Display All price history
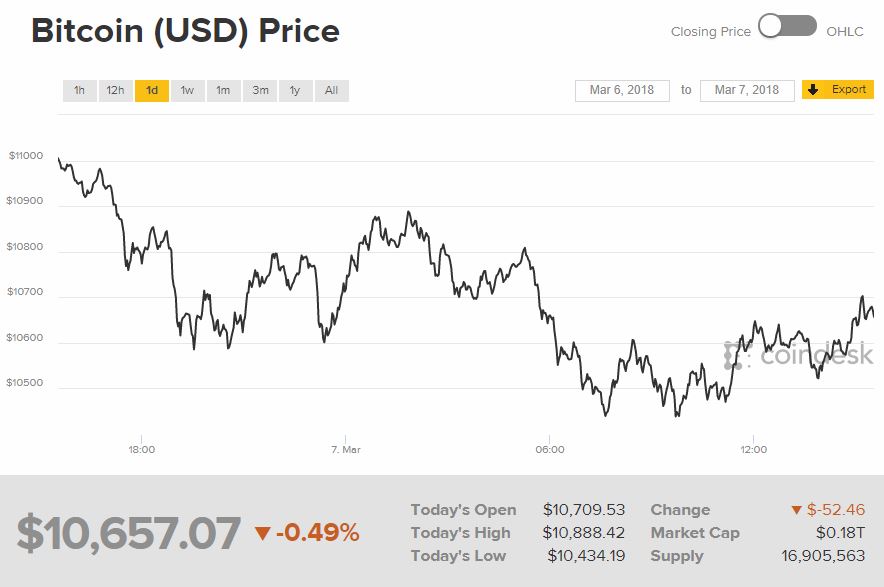 pos(331,91)
